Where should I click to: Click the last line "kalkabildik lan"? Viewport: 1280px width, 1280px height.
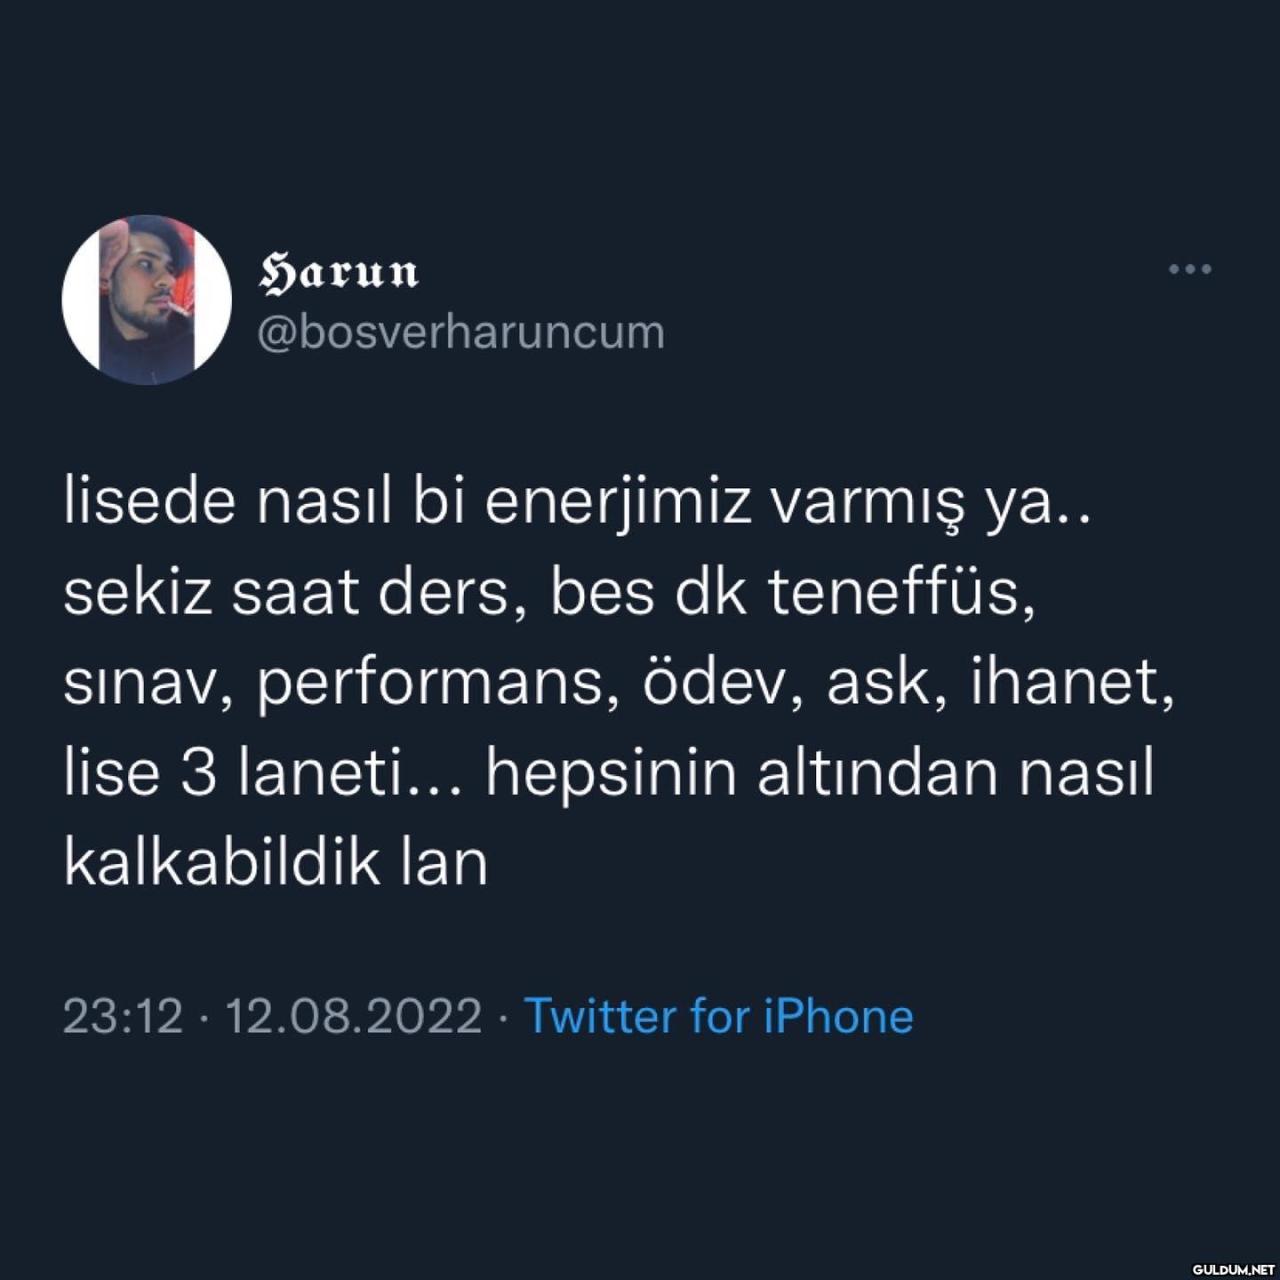coord(276,863)
